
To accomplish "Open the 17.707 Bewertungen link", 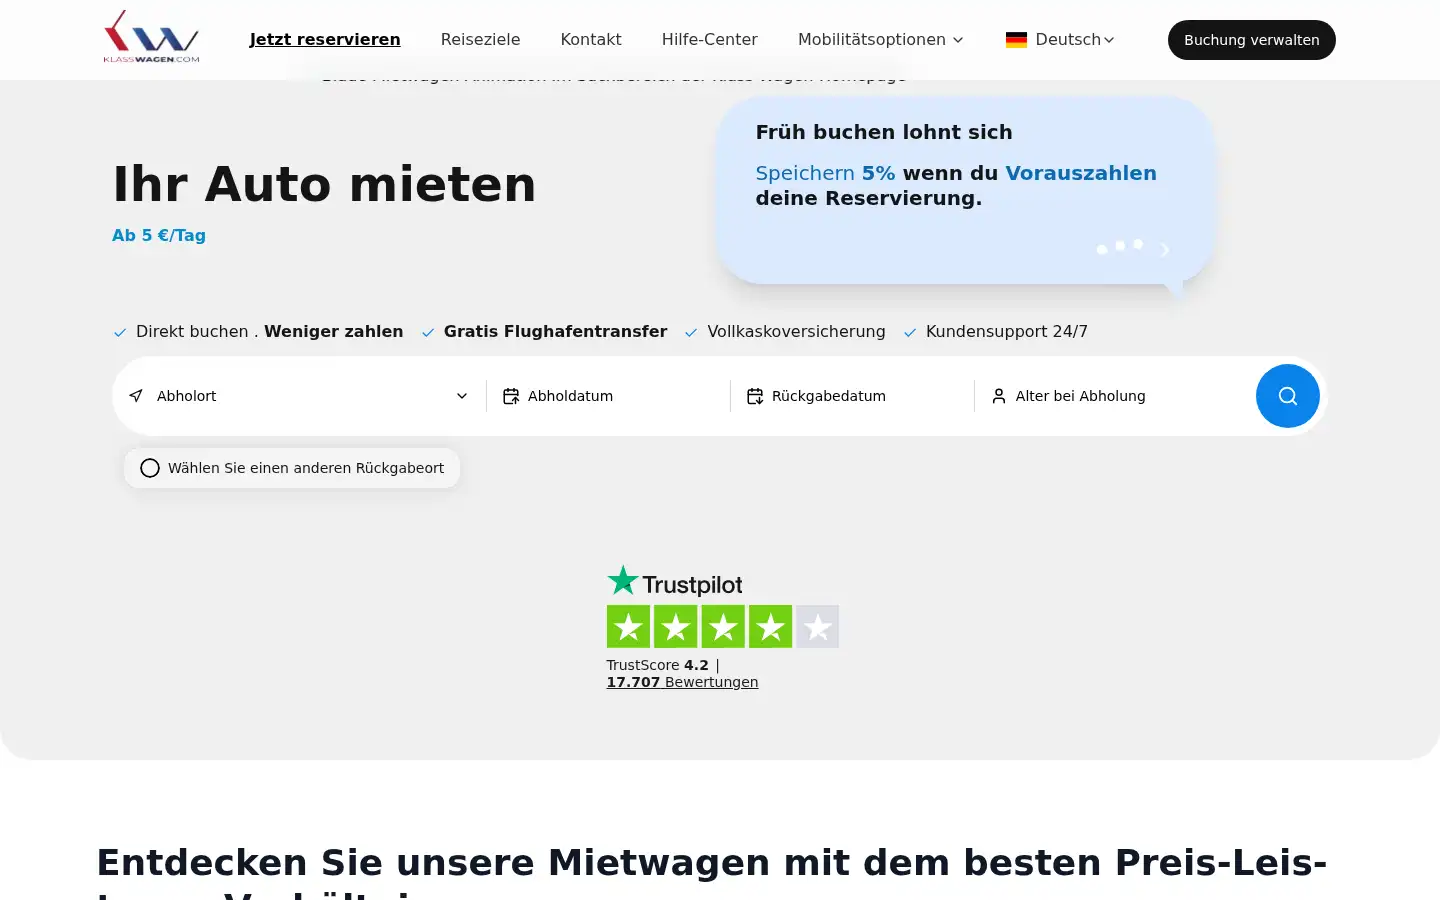I will coord(682,682).
